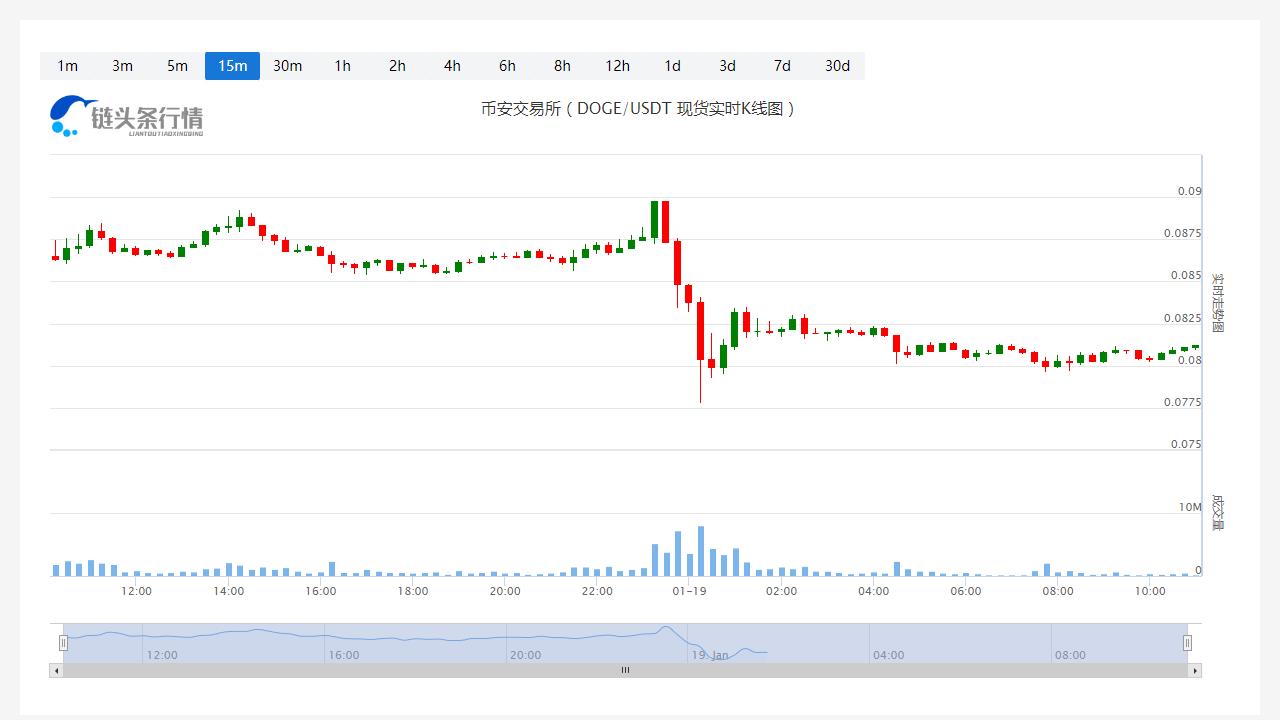Click the 0.09 price axis label

[x=1189, y=191]
